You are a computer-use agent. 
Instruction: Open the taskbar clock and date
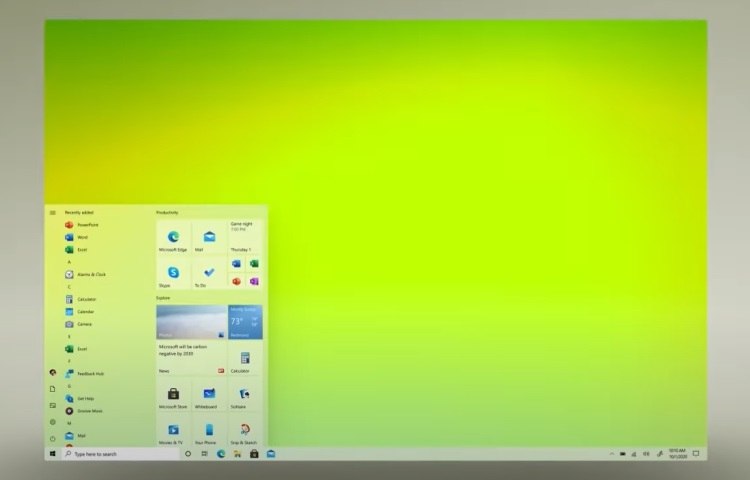677,454
